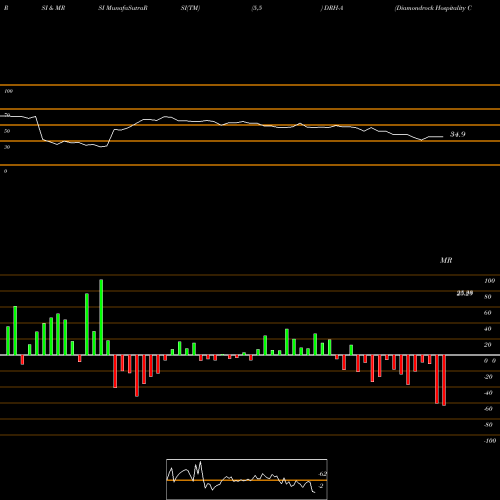Click the 80 label on MR axis
Image resolution: width=500 pixels, height=500 pixels.
pyautogui.click(x=488, y=297)
